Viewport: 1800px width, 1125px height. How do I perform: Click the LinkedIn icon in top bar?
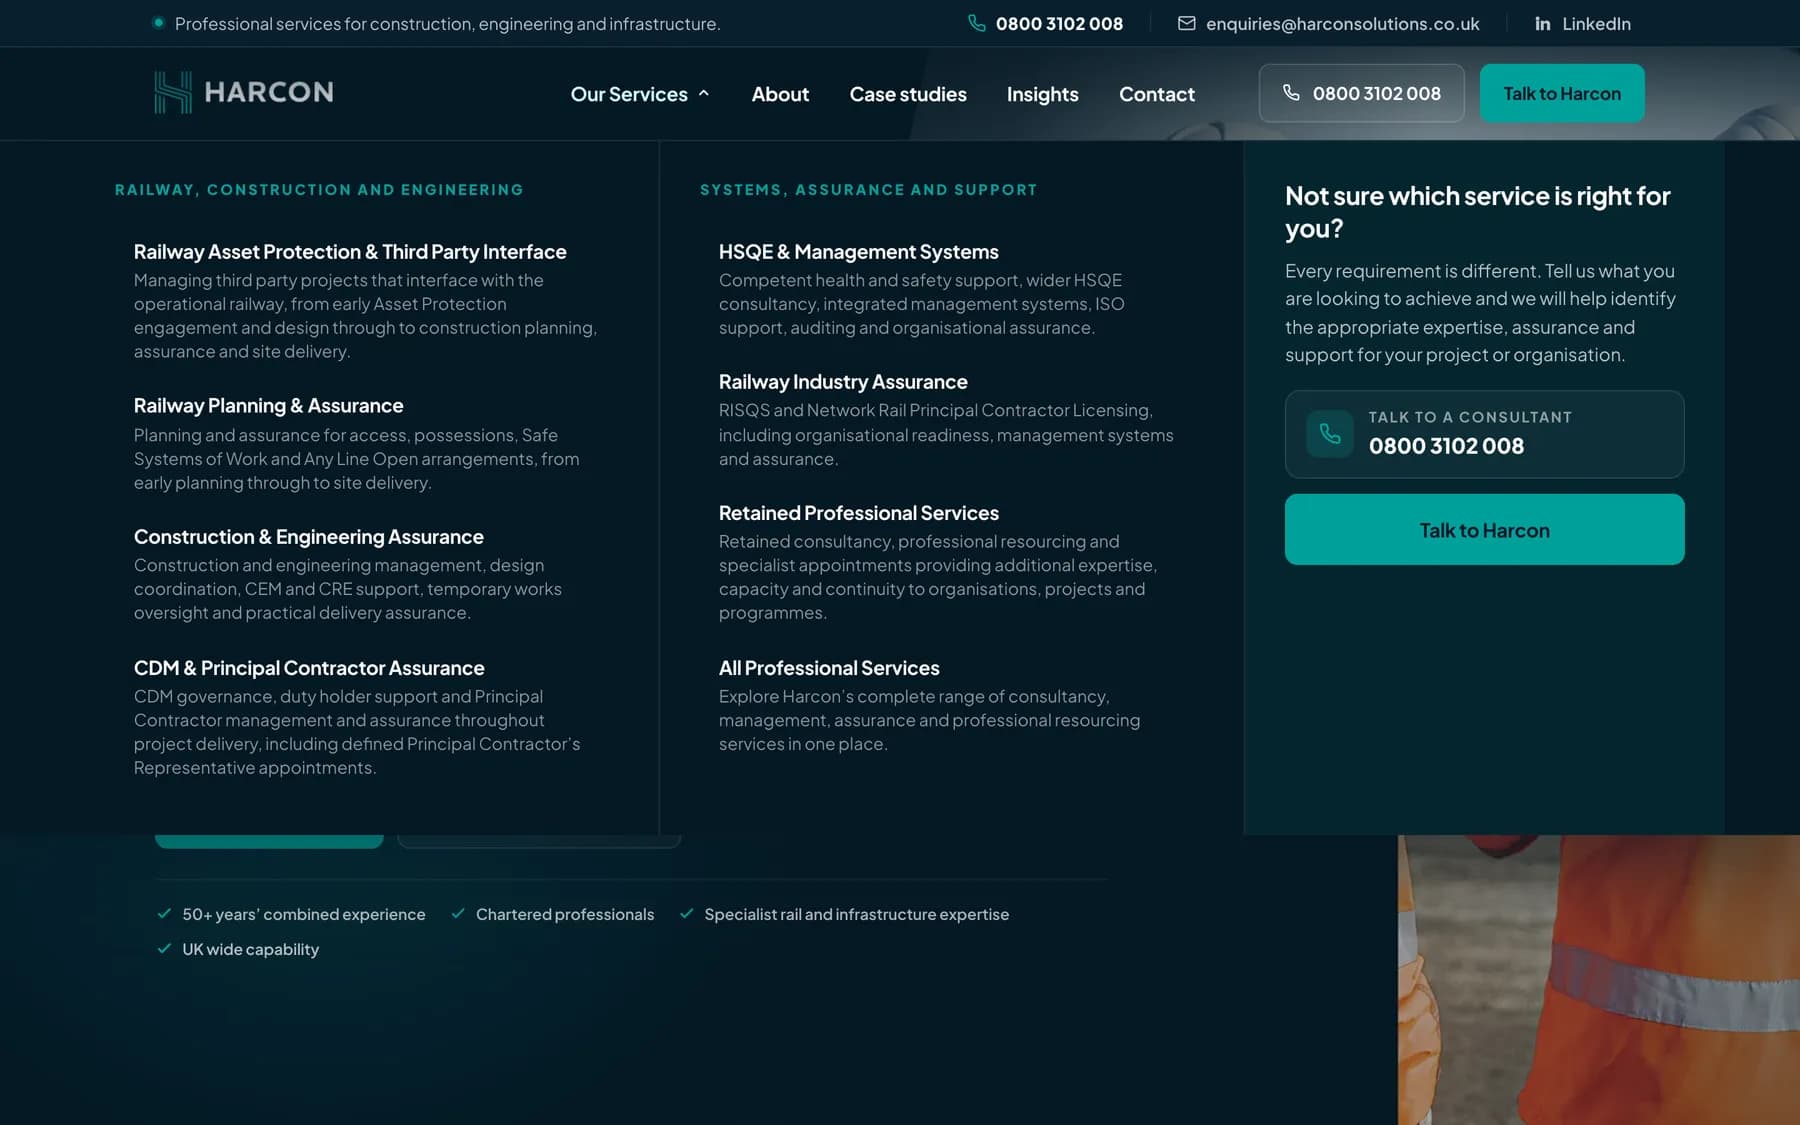[x=1543, y=23]
